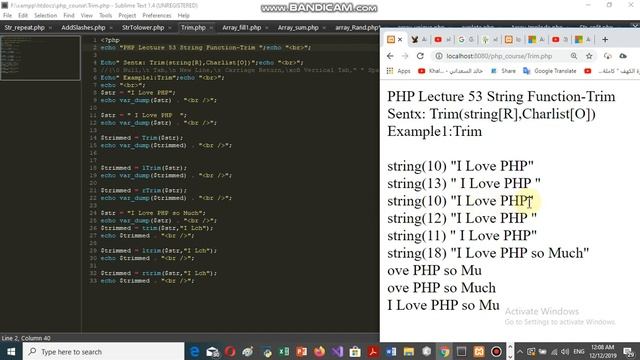Screen dimensions: 640x360
Task: Close the Array_fill1.php tab
Action: (267, 28)
